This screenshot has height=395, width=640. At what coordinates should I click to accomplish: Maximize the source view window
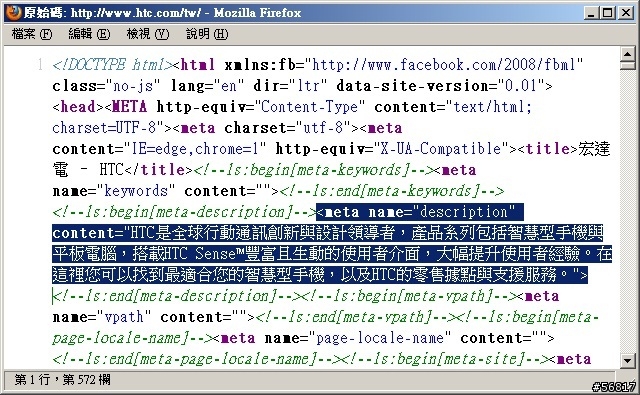(608, 13)
